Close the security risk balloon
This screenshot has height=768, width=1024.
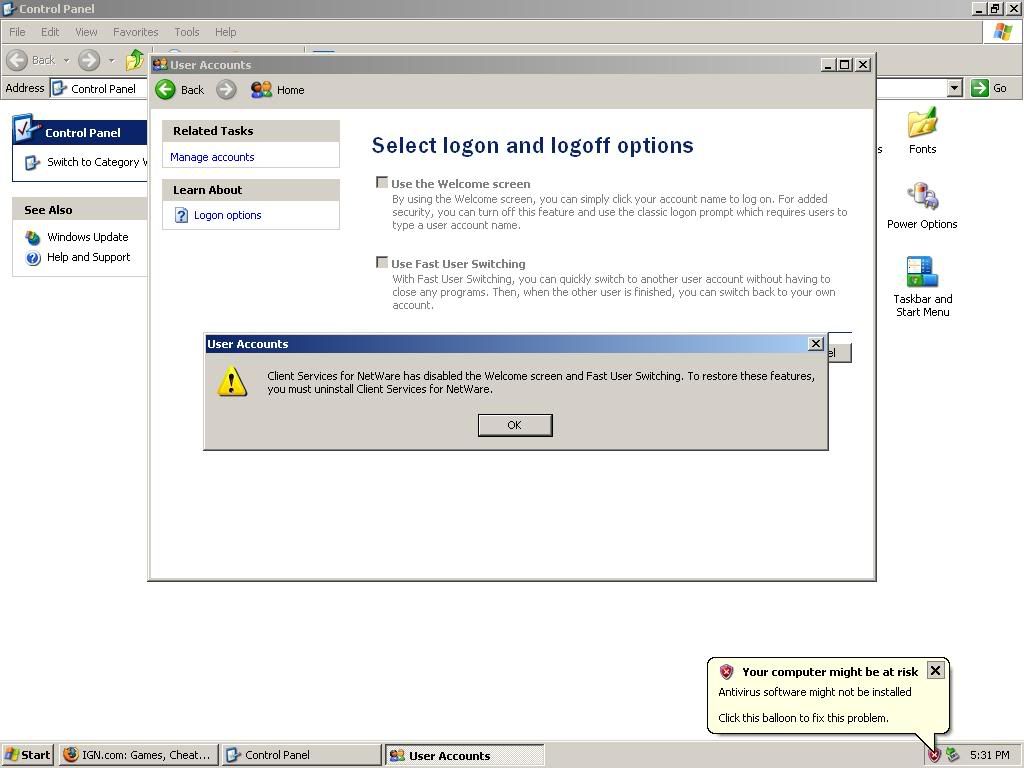(x=935, y=671)
